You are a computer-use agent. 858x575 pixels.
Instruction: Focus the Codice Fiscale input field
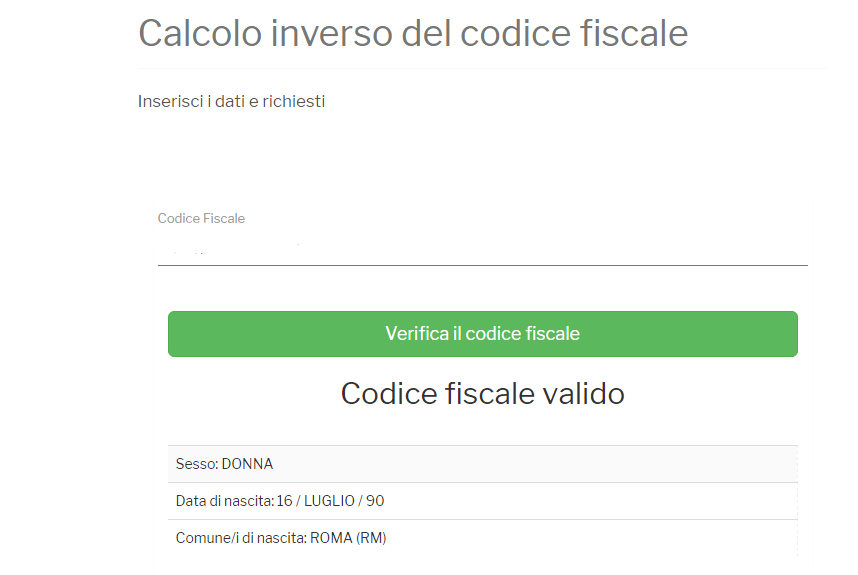[x=483, y=249]
